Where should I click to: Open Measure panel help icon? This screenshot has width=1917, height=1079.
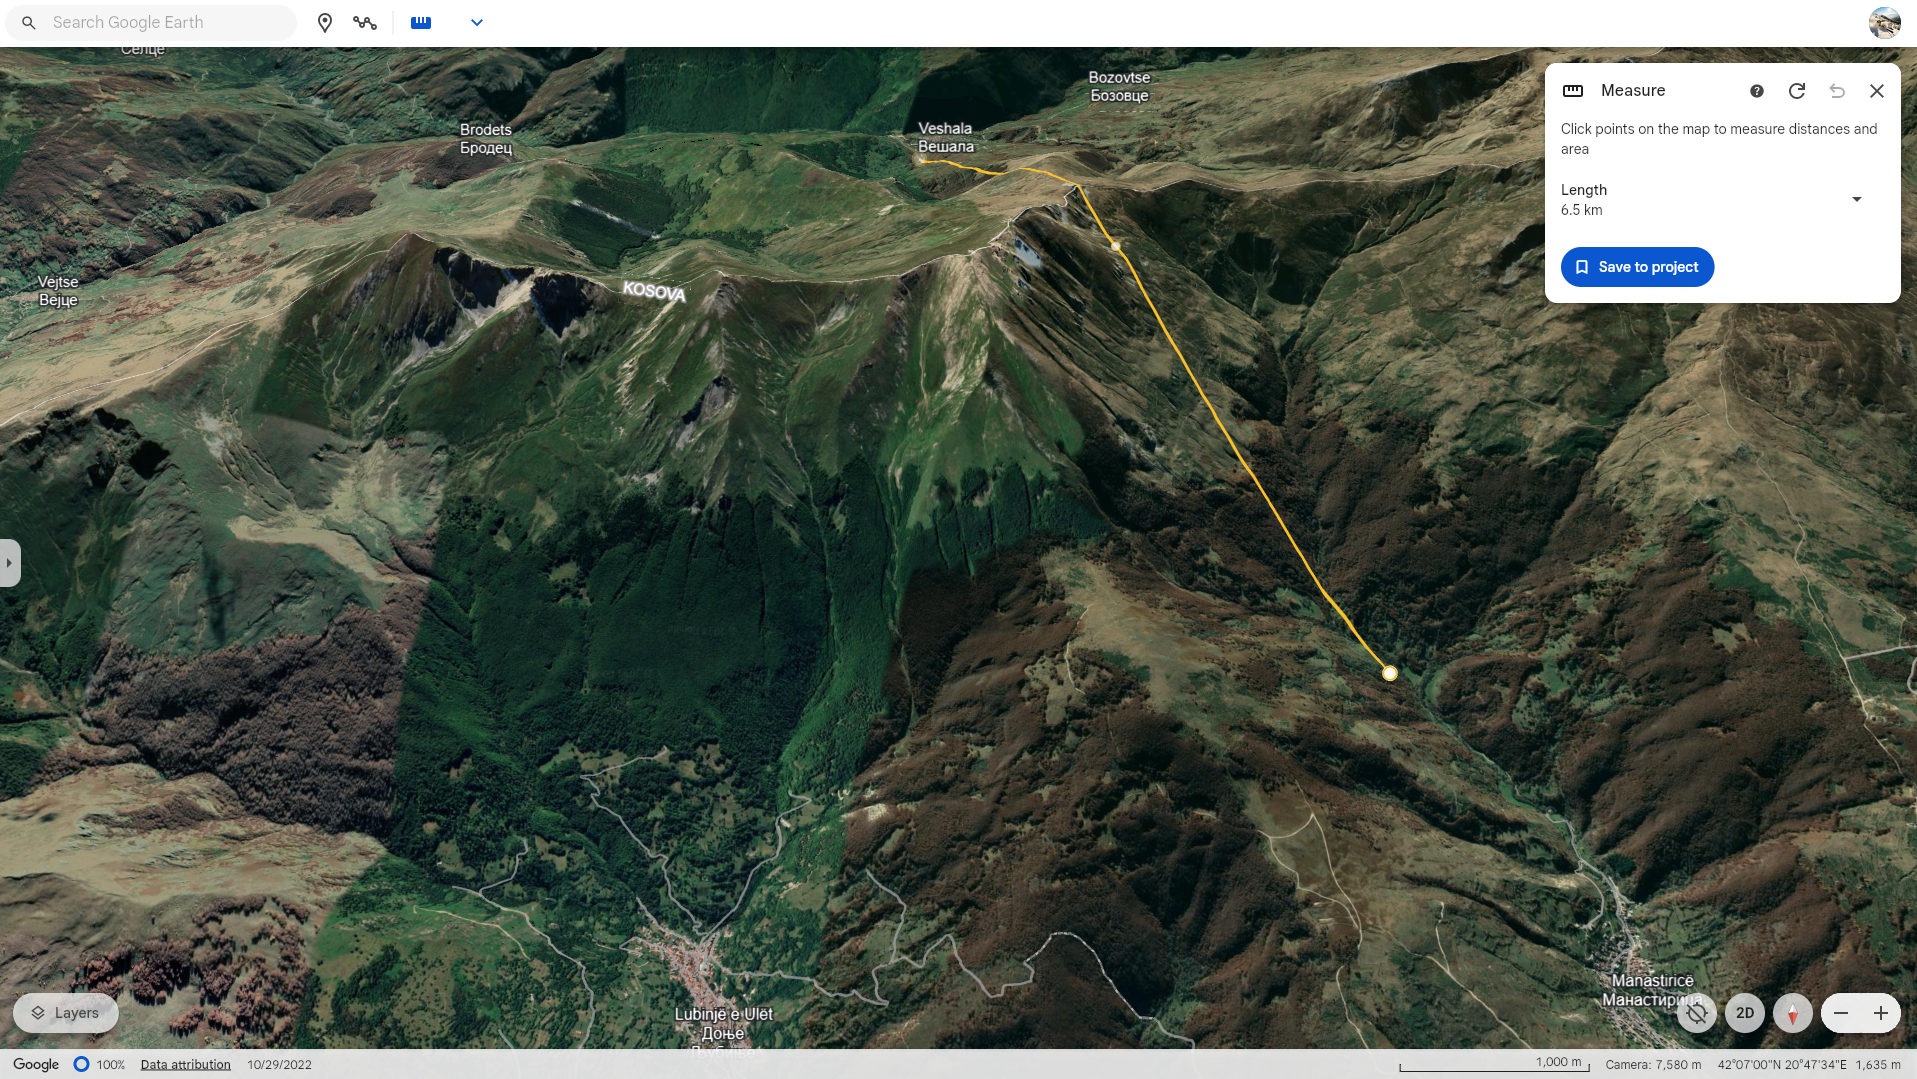[1757, 91]
